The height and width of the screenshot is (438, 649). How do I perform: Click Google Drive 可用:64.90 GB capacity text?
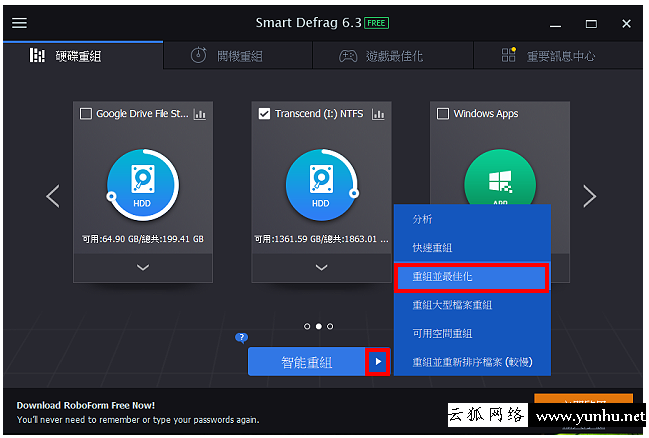[x=143, y=239]
